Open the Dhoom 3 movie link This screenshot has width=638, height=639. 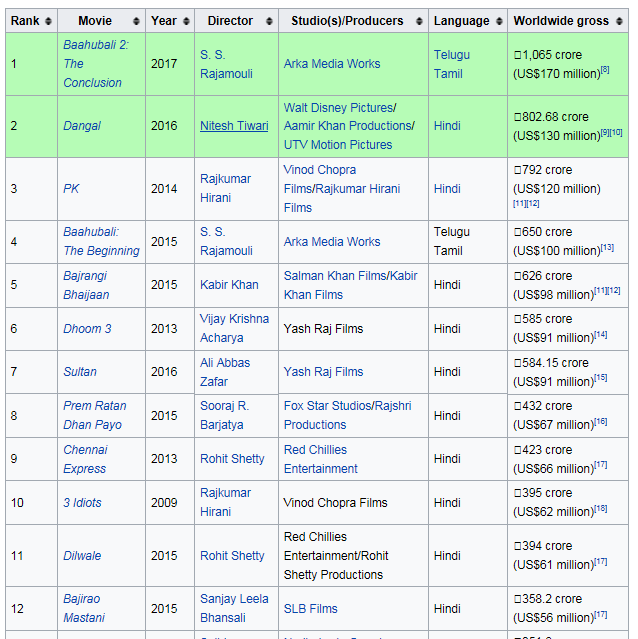click(87, 328)
